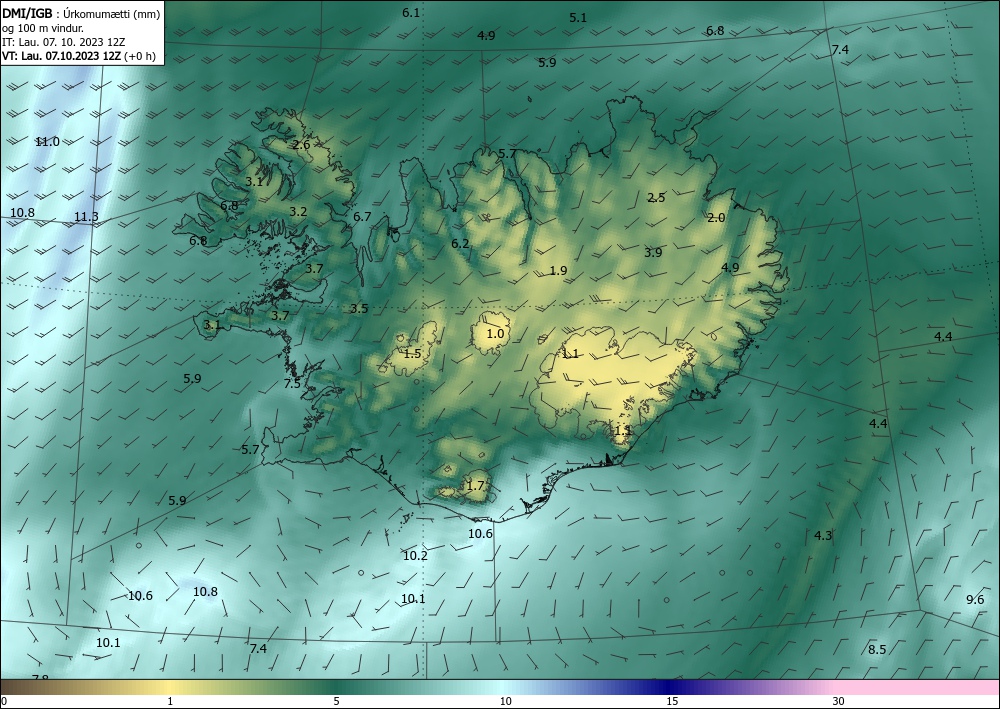Click the 3.9 value label
Screen dimensions: 1000x709
tap(653, 252)
